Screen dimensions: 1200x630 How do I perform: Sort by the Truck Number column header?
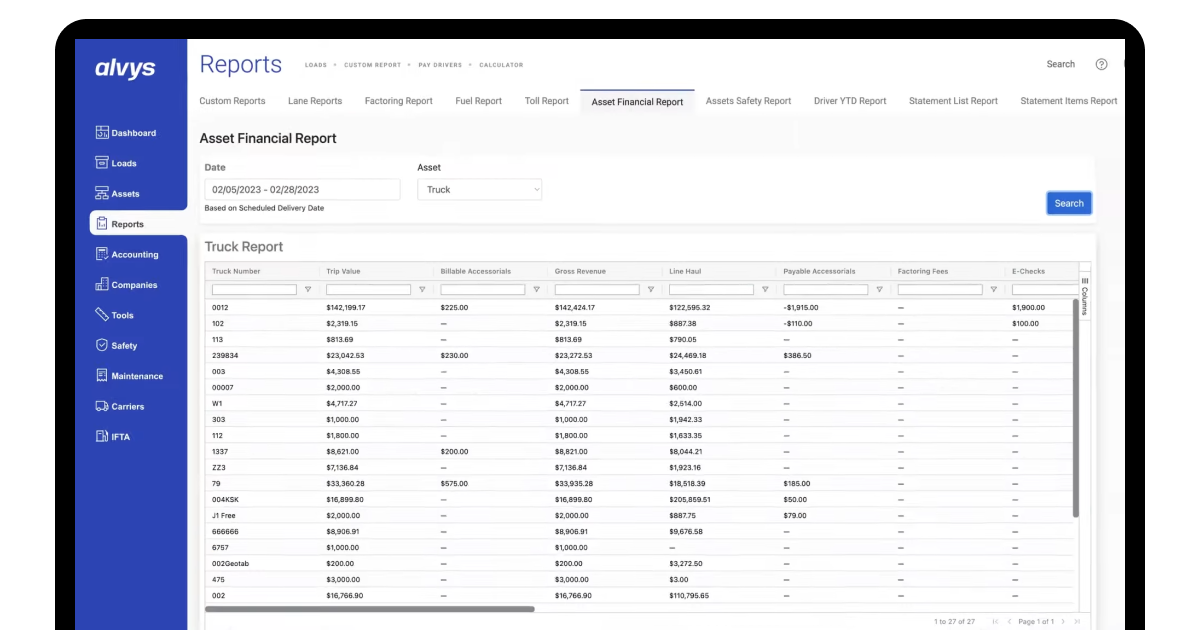pyautogui.click(x=236, y=271)
